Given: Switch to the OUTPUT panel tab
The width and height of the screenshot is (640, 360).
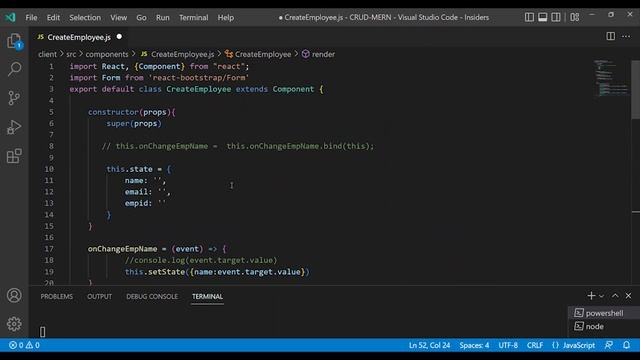Looking at the screenshot, I should pyautogui.click(x=99, y=296).
